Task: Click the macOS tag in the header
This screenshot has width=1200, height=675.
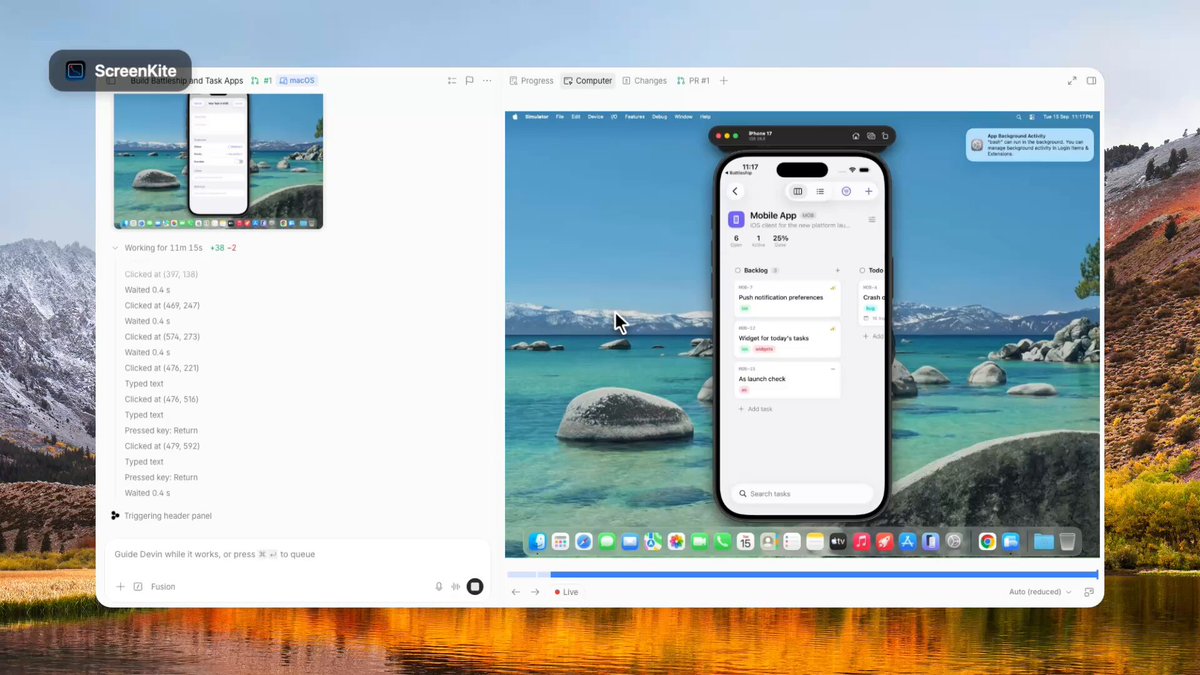Action: (297, 81)
